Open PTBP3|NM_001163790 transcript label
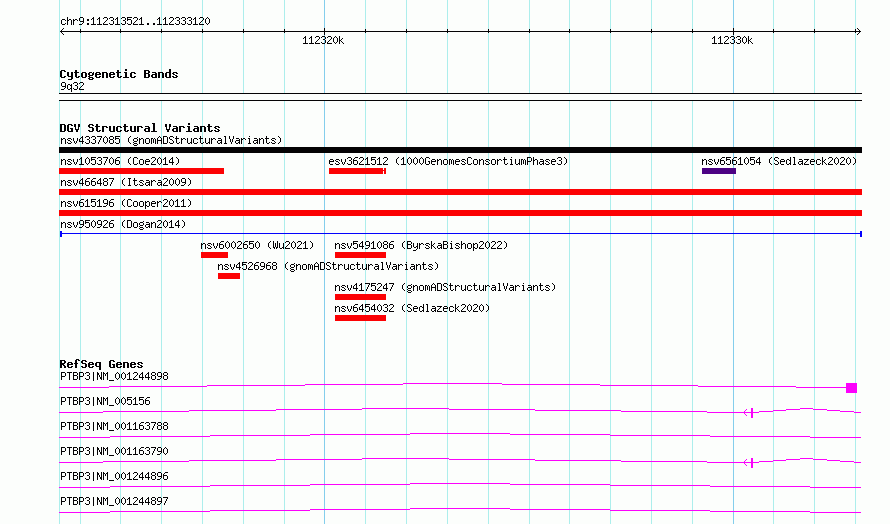 [x=114, y=451]
